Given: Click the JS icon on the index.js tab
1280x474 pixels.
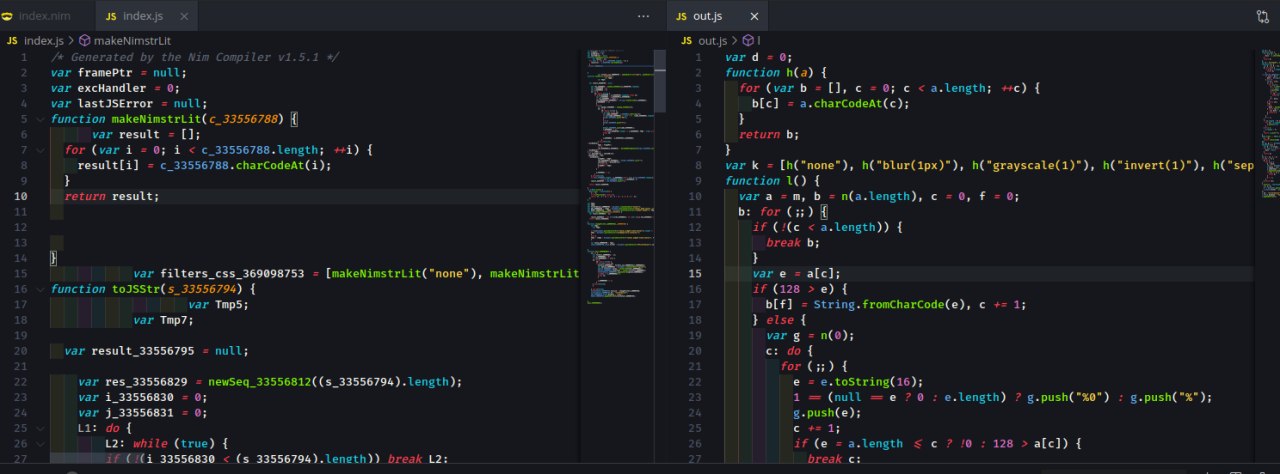Looking at the screenshot, I should (x=110, y=17).
